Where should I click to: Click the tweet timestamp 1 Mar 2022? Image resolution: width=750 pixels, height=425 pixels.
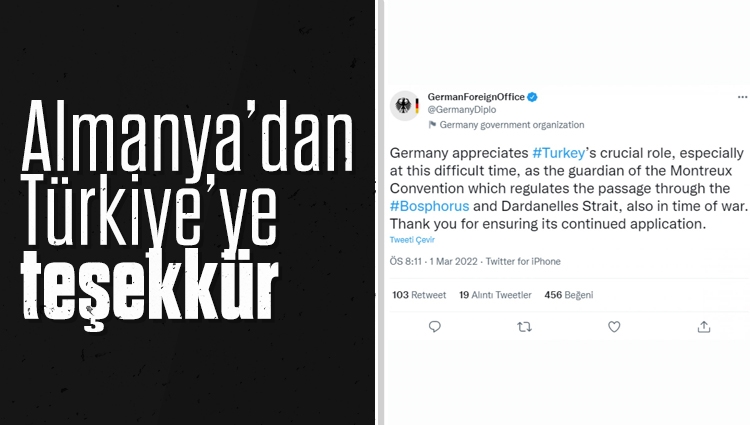tap(453, 262)
